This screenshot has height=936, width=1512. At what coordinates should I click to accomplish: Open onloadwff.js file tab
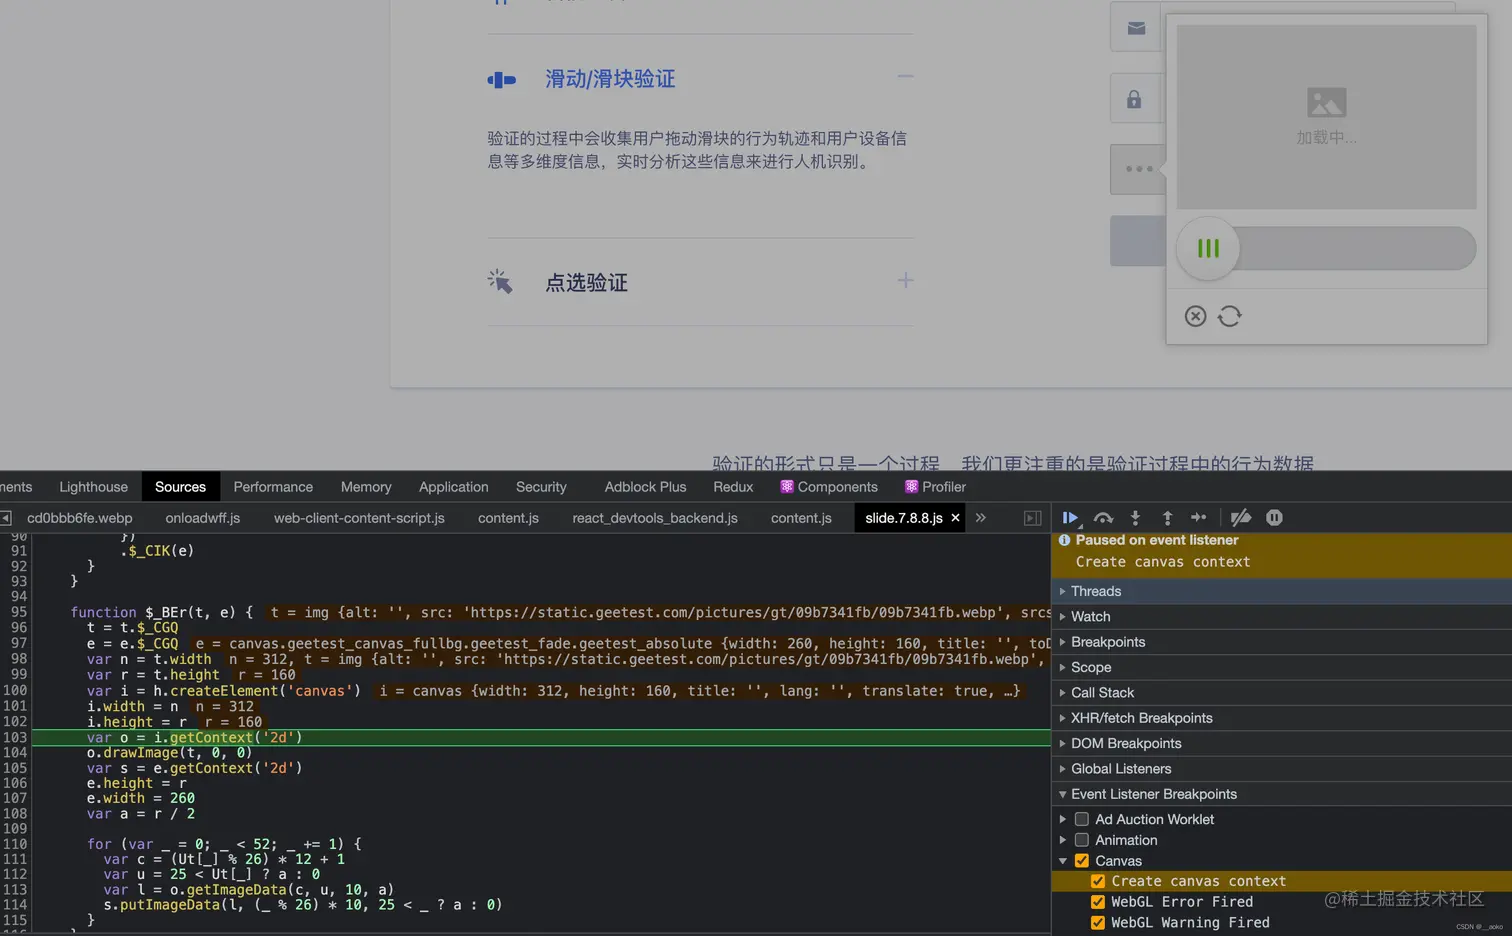point(203,518)
